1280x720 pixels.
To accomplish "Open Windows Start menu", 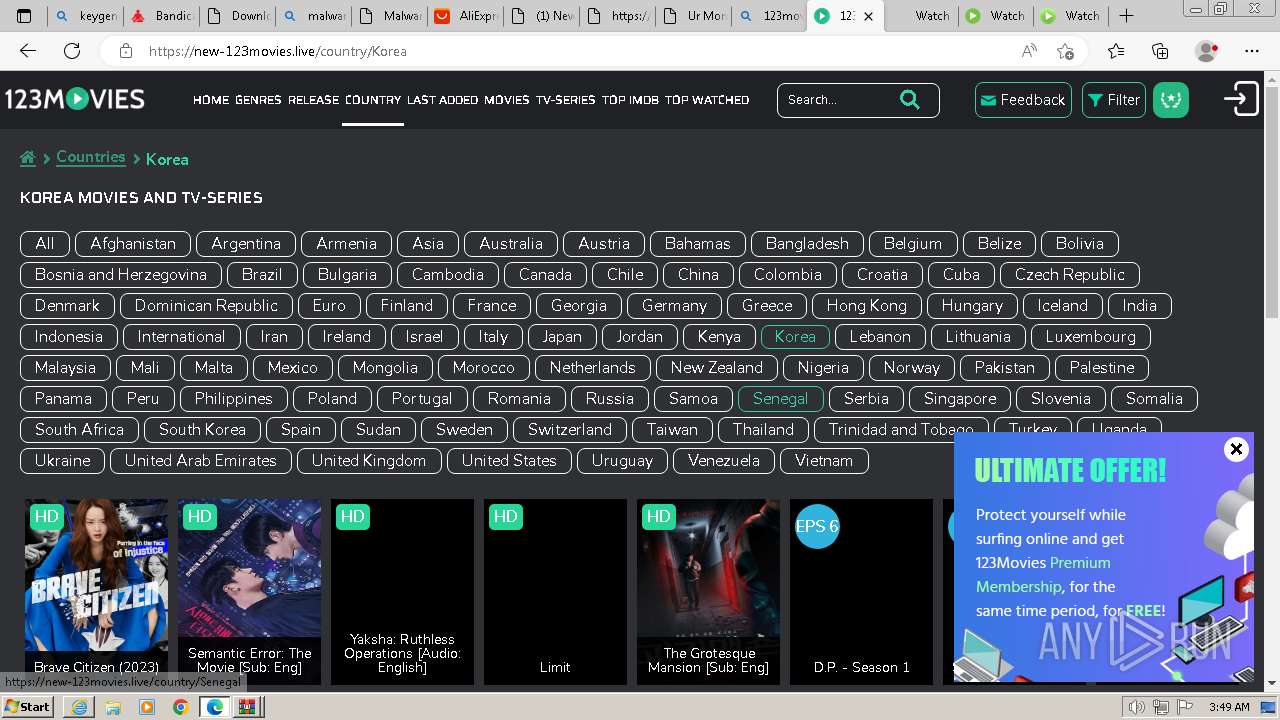I will click(x=27, y=706).
